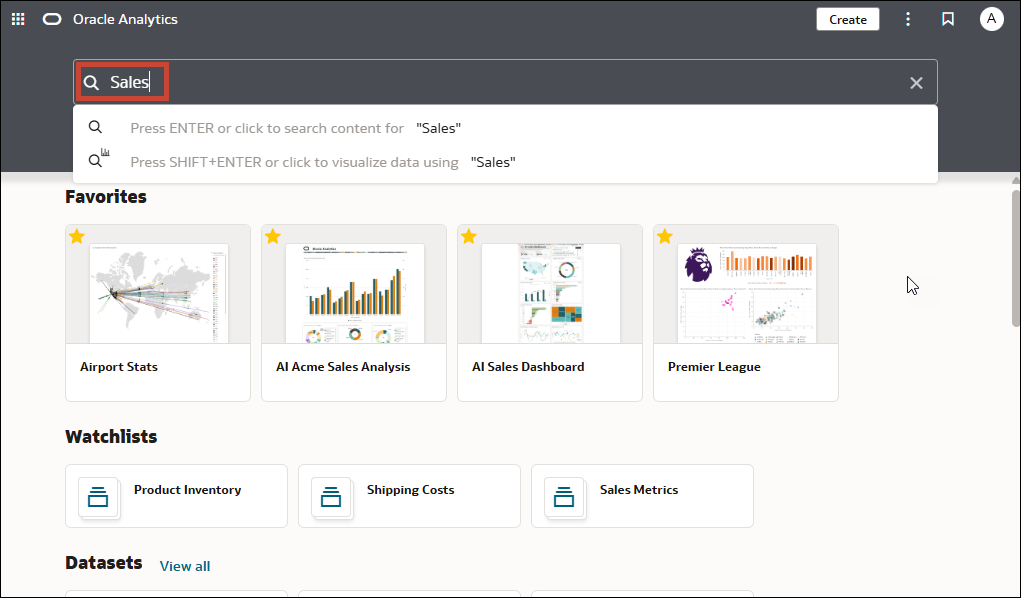Click inside the Sales search field
The height and width of the screenshot is (598, 1021).
click(505, 82)
